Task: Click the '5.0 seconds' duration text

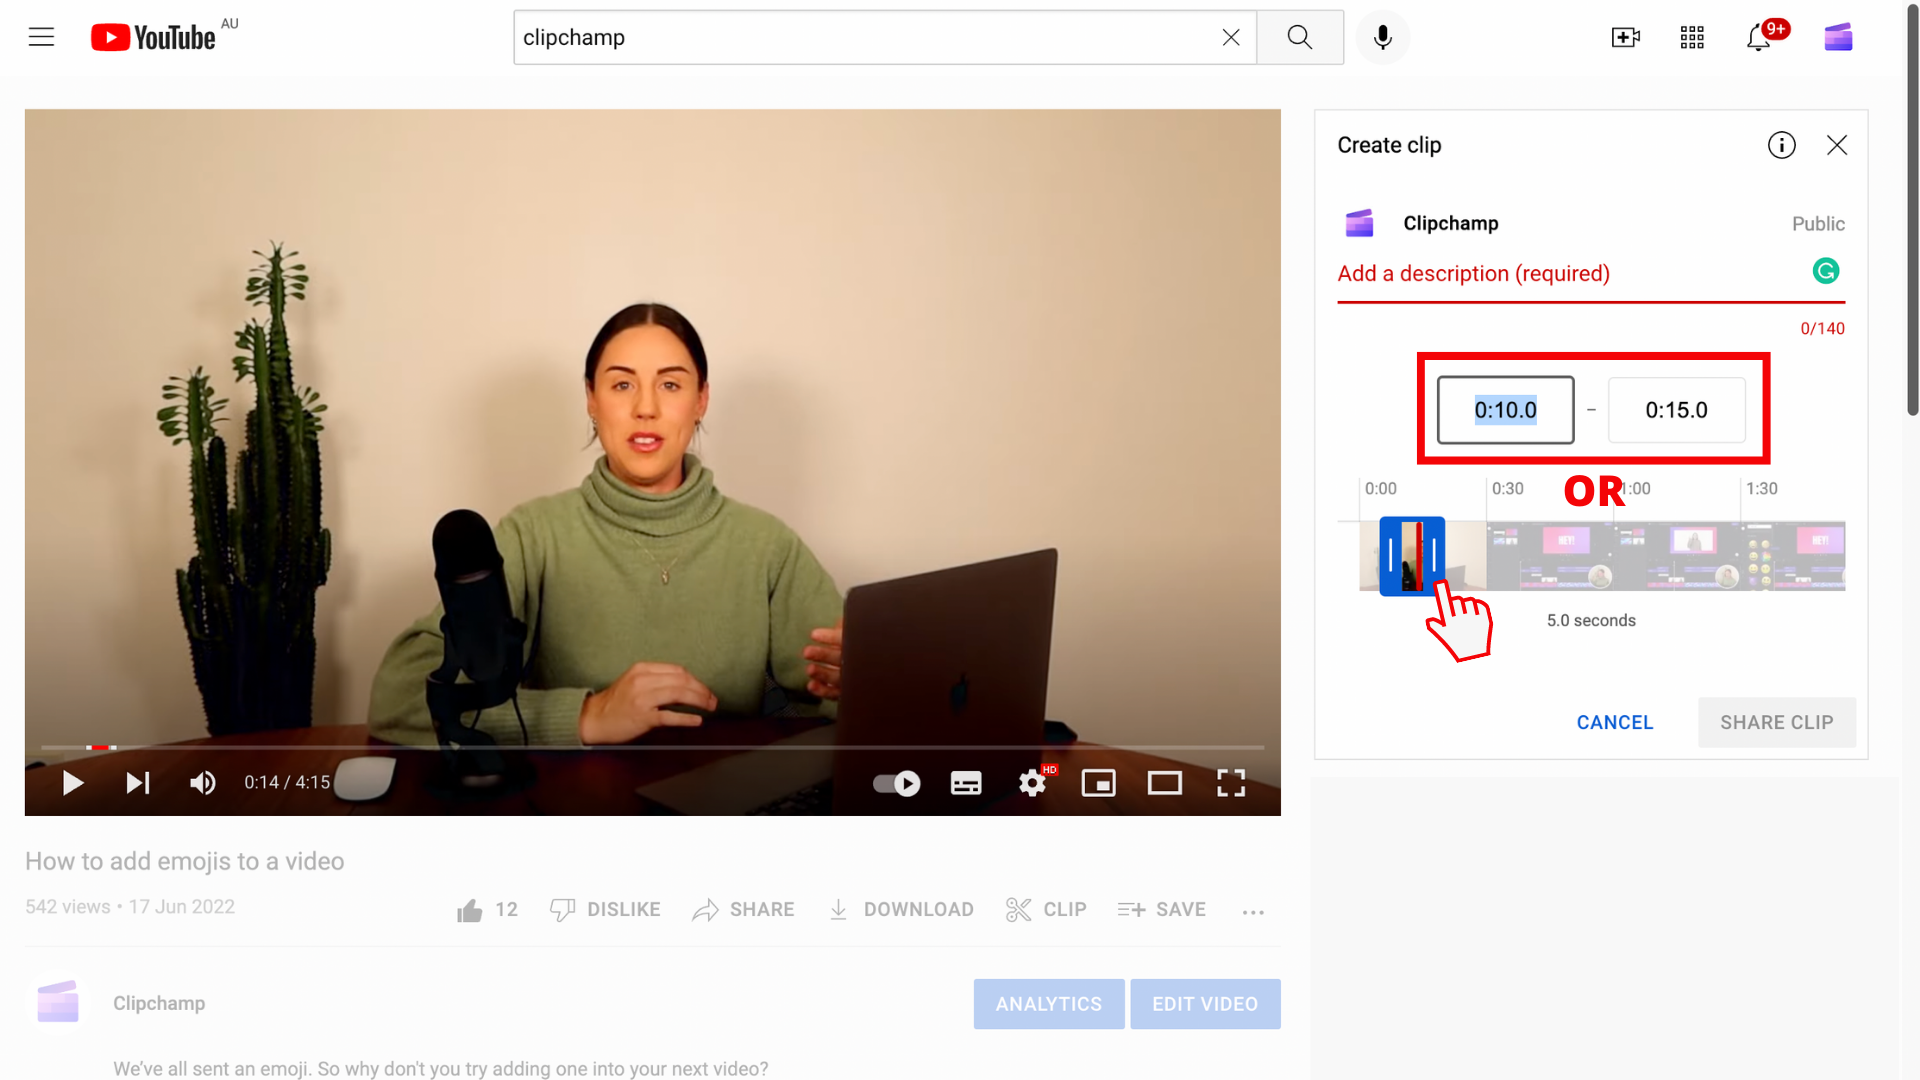Action: [x=1590, y=620]
